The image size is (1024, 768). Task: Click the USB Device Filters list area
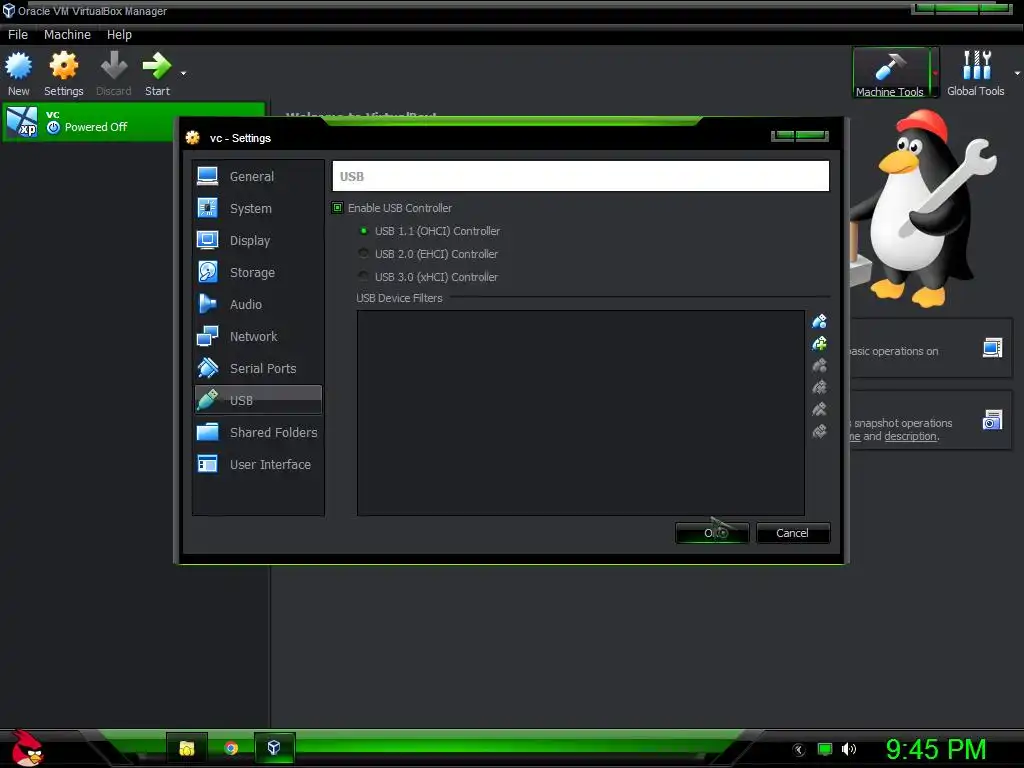(581, 413)
